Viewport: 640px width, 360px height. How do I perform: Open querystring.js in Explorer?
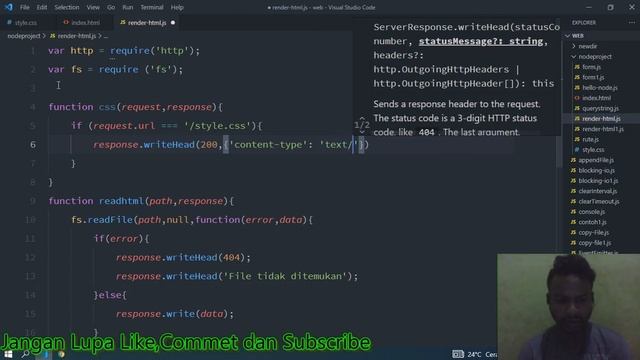pos(600,108)
